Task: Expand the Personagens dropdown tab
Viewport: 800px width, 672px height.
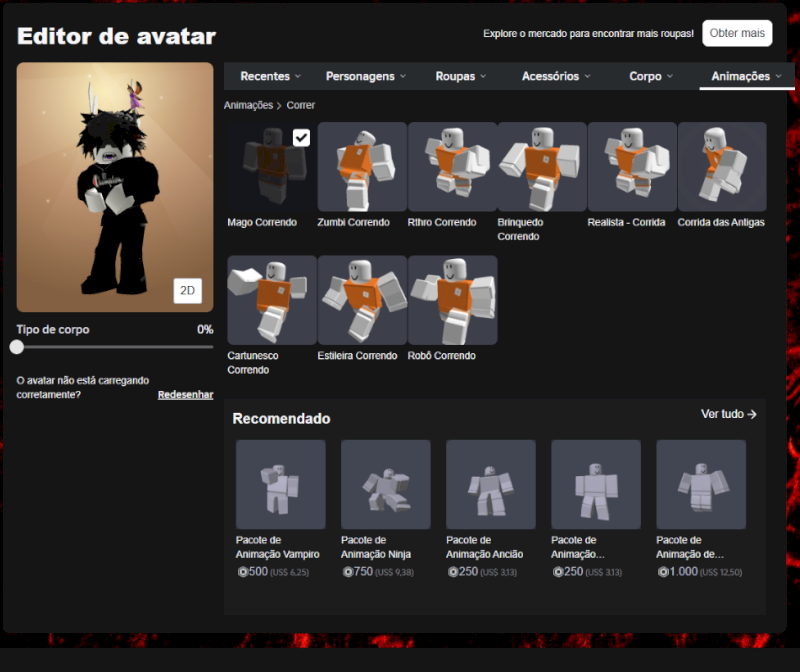Action: point(366,76)
